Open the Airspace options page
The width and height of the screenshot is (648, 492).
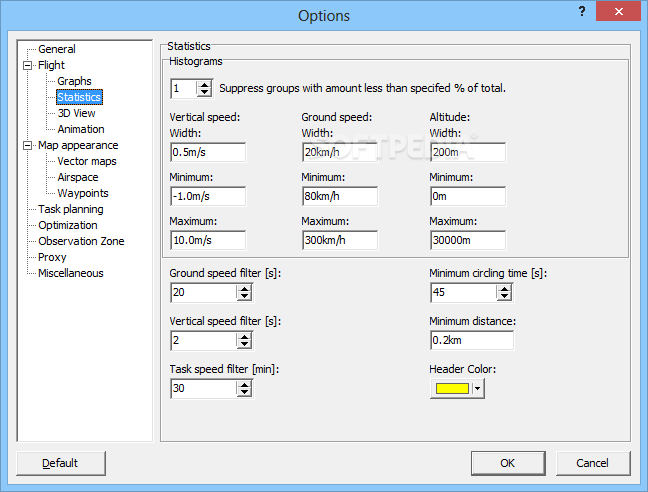click(78, 177)
